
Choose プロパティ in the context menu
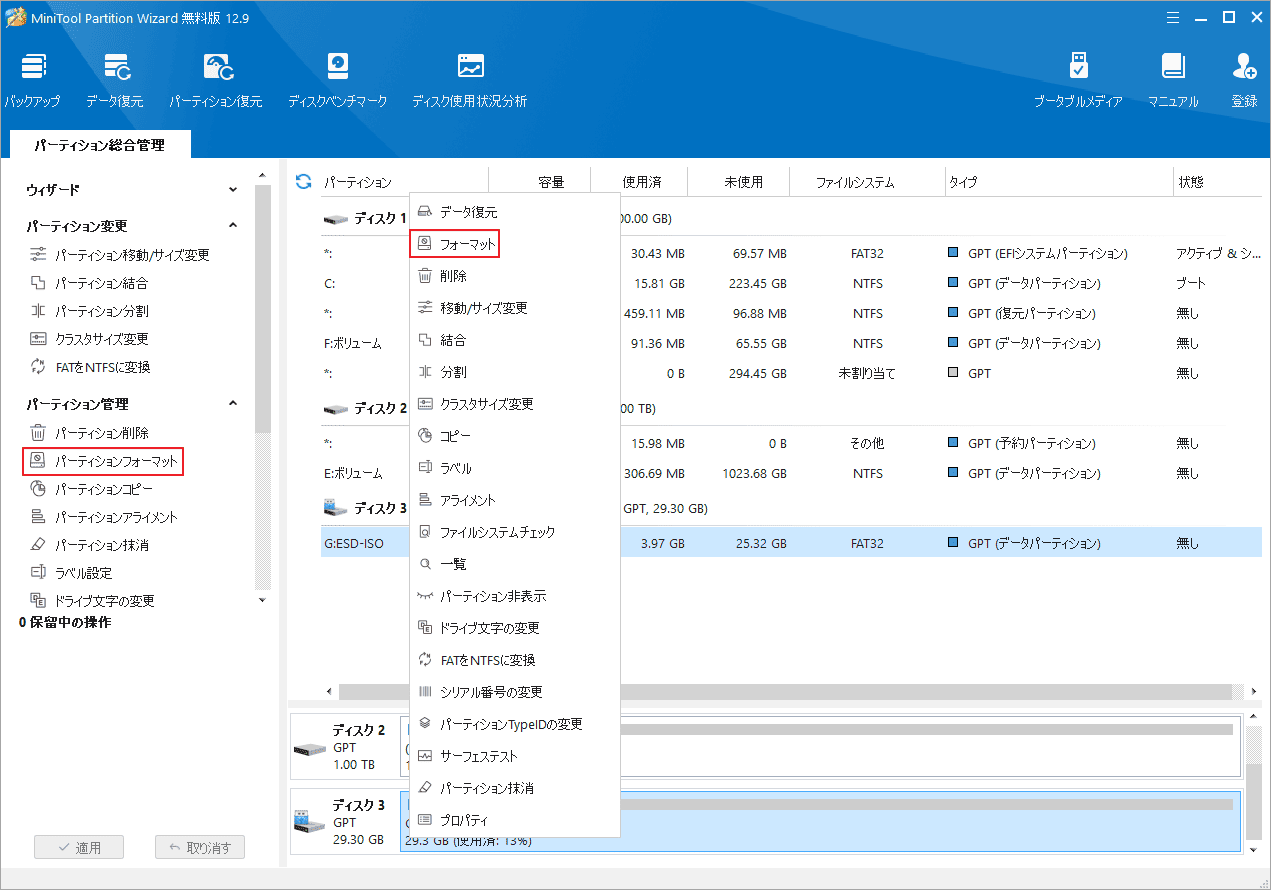(515, 820)
